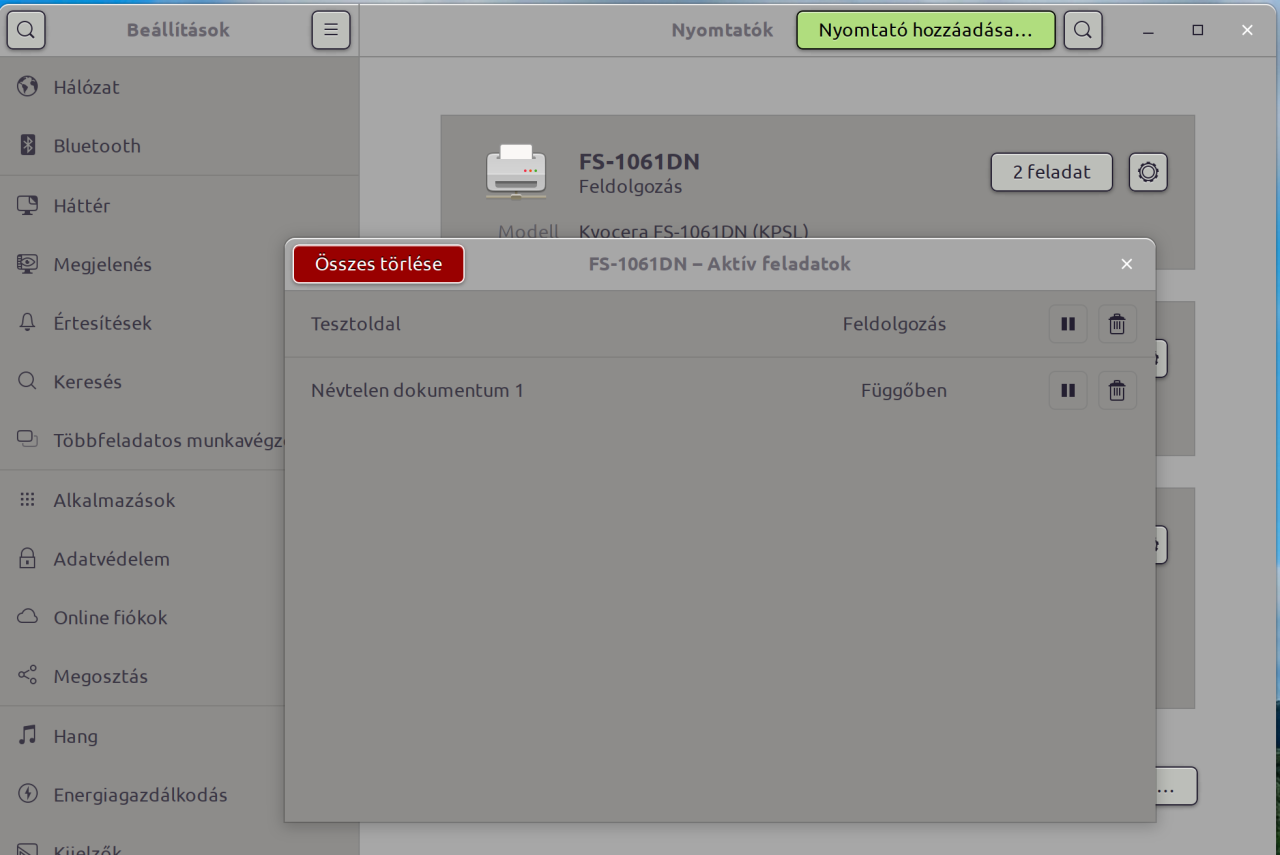Open the 2 feladat jobs button
The height and width of the screenshot is (855, 1280).
point(1051,172)
